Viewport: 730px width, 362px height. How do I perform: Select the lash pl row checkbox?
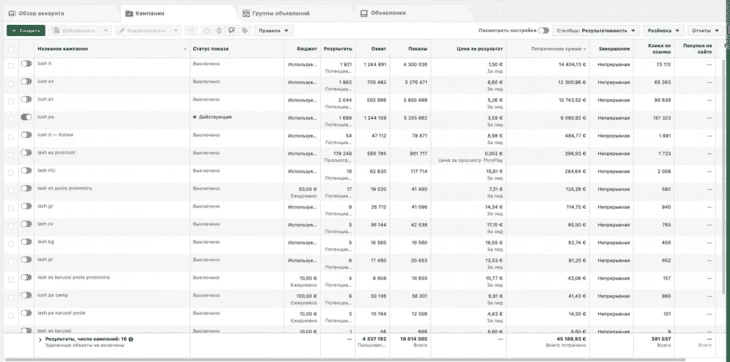click(11, 261)
